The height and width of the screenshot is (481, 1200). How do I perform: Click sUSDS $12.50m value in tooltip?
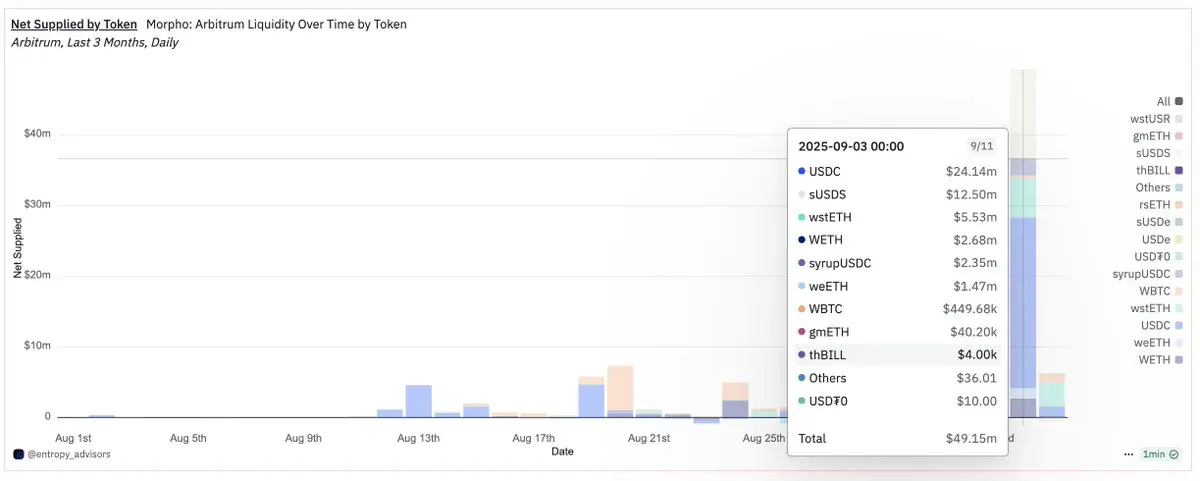[x=971, y=194]
